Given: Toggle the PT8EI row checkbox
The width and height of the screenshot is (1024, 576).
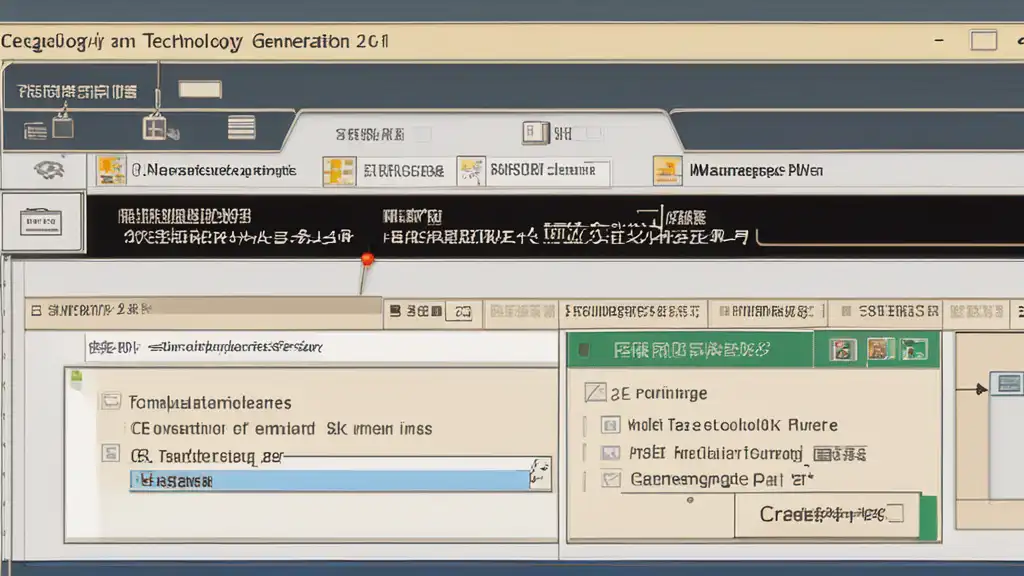Looking at the screenshot, I should coord(610,453).
